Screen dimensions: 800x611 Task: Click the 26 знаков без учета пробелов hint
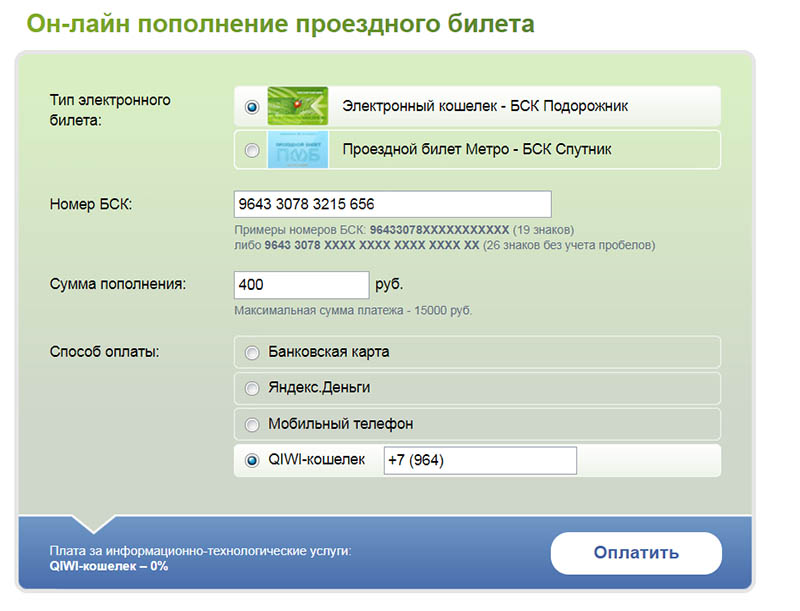pos(569,245)
